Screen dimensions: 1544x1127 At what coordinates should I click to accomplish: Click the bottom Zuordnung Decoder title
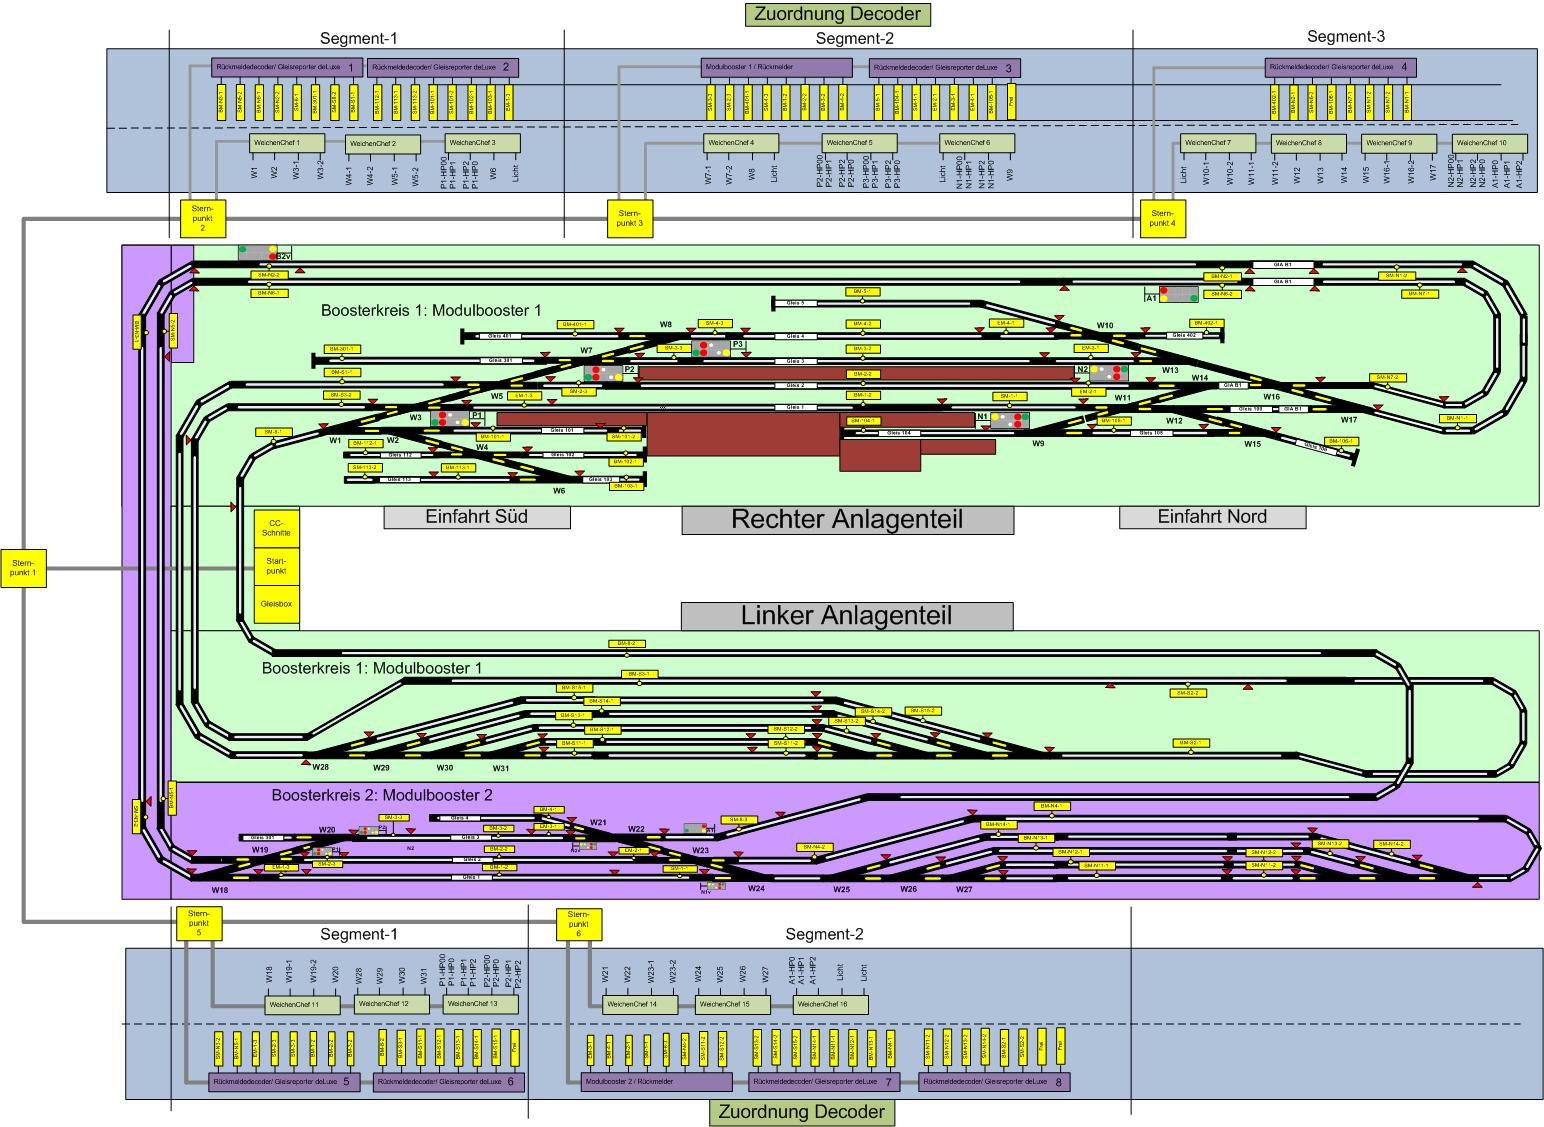coord(801,1112)
